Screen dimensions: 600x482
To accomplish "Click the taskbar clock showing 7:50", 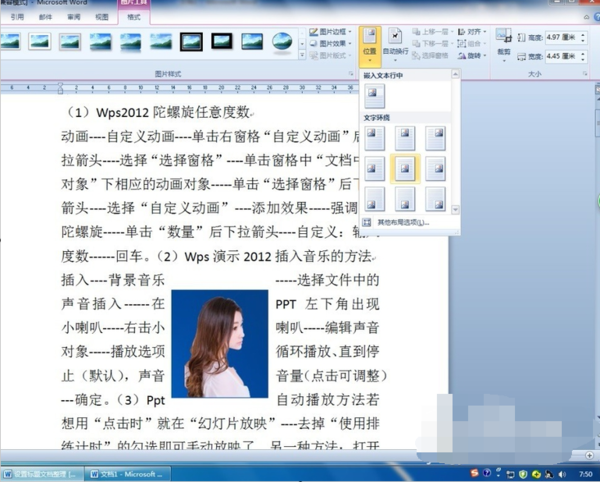I will (x=585, y=474).
